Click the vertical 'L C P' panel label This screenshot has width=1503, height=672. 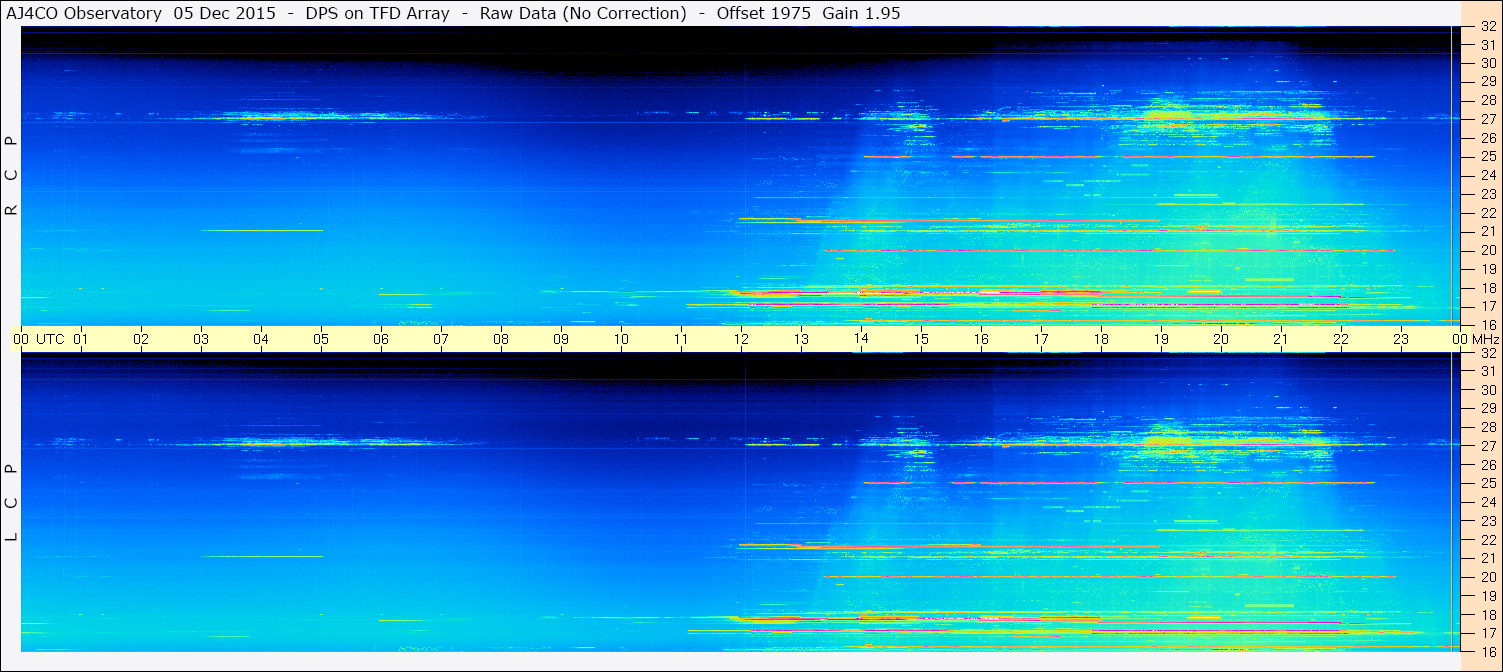[11, 503]
